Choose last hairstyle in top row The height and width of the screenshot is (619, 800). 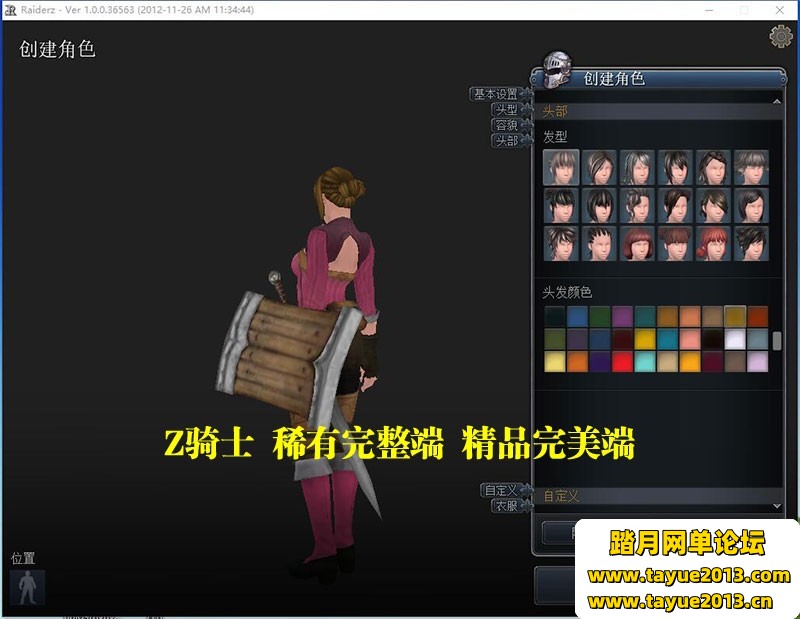pos(751,167)
